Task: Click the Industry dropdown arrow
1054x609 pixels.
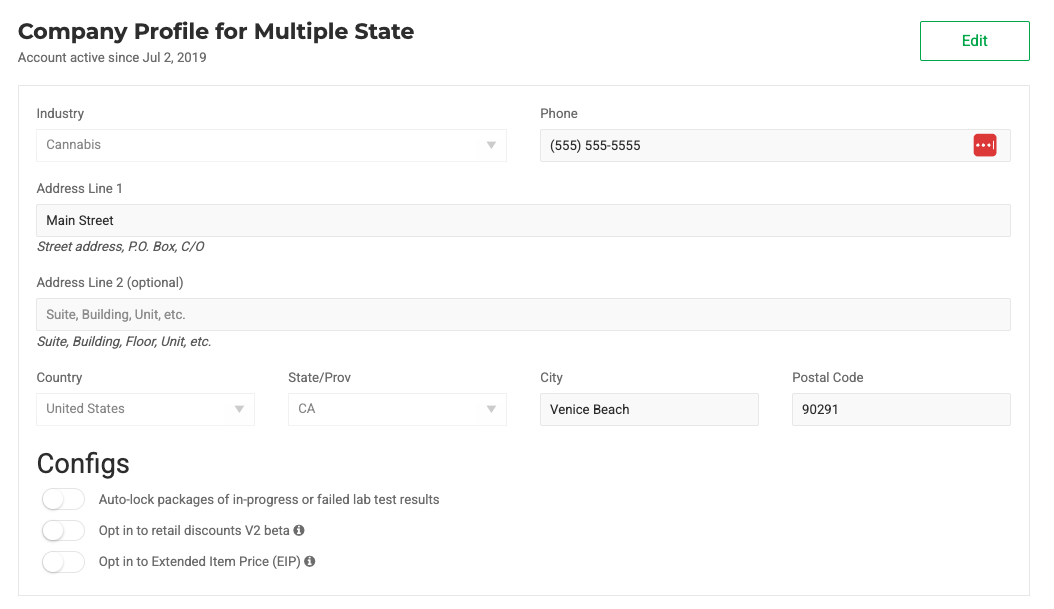Action: tap(491, 145)
